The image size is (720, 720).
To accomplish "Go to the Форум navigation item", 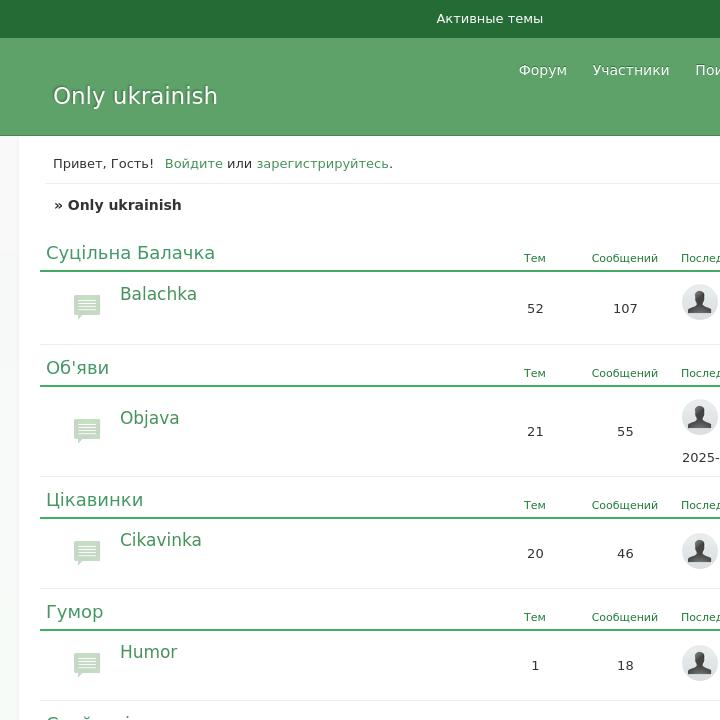I will tap(542, 70).
